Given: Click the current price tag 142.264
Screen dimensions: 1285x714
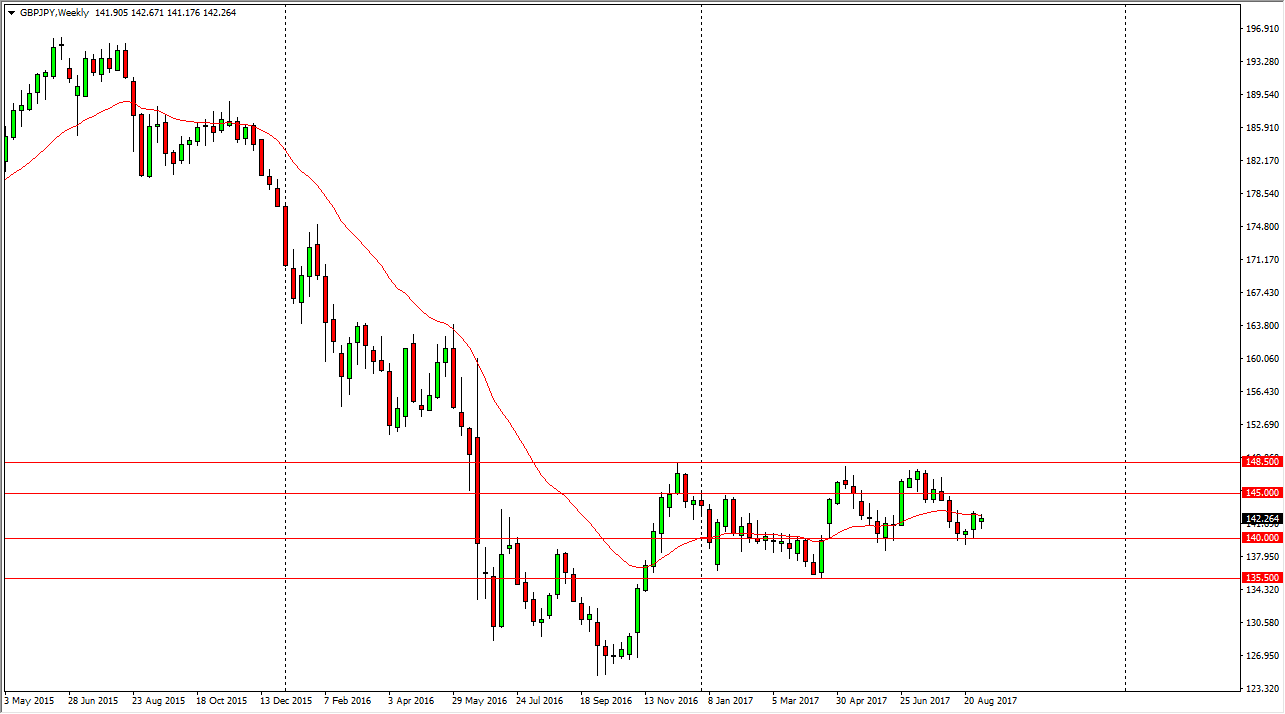Looking at the screenshot, I should click(1261, 519).
